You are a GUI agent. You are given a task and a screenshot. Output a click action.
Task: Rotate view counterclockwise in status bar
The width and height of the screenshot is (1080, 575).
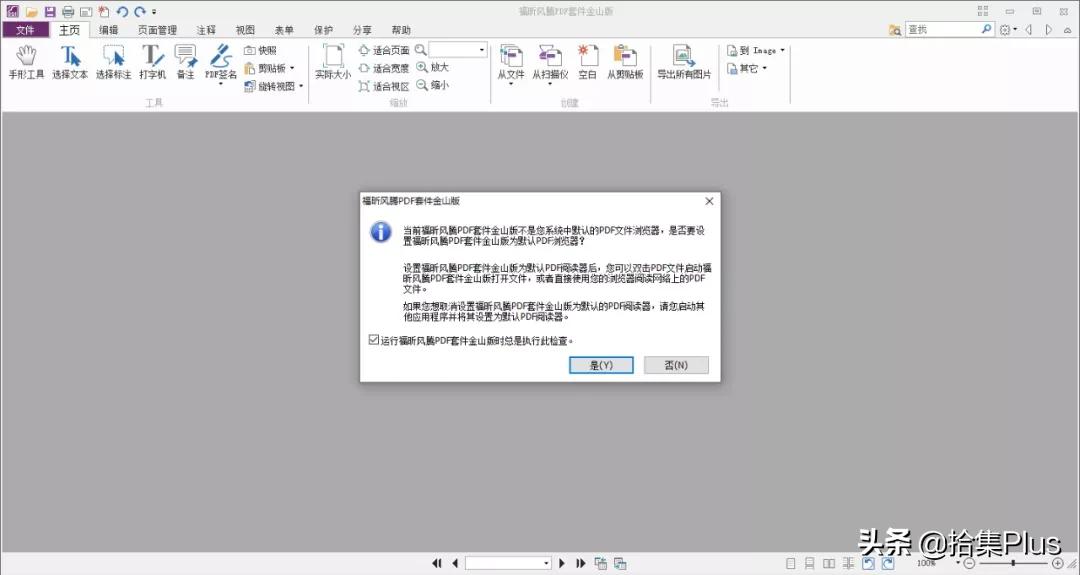(869, 563)
